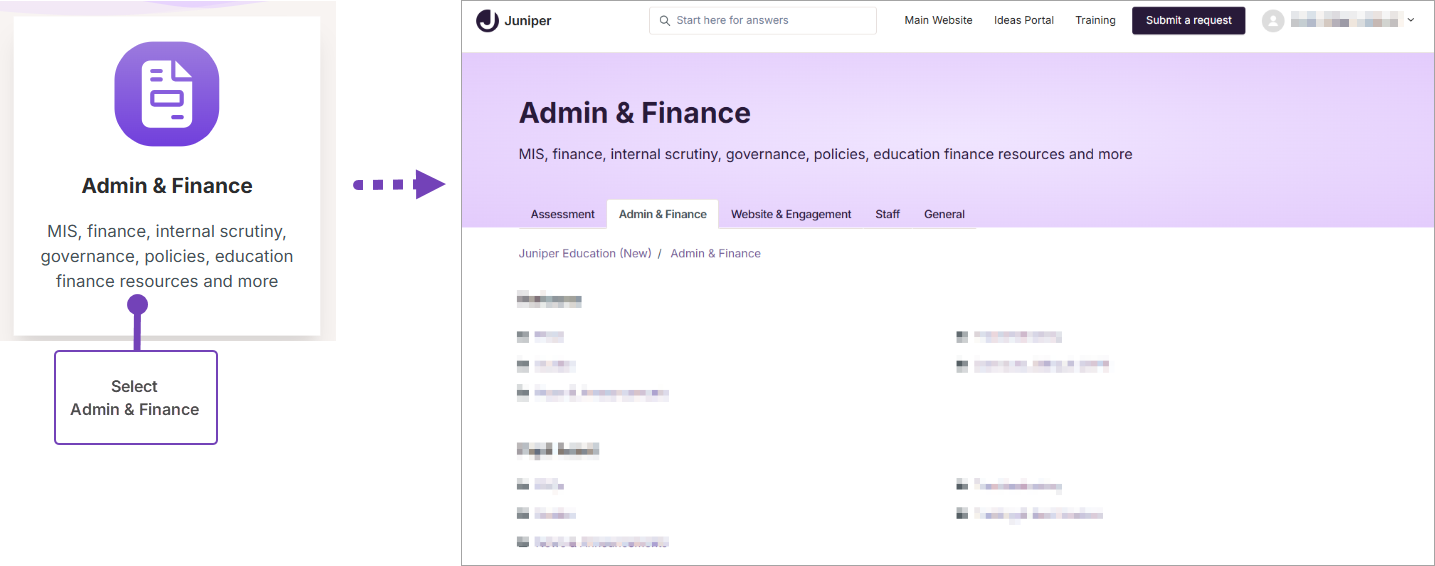This screenshot has height=566, width=1435.
Task: Click the 'Admin & Finance' page heading
Action: tap(635, 113)
